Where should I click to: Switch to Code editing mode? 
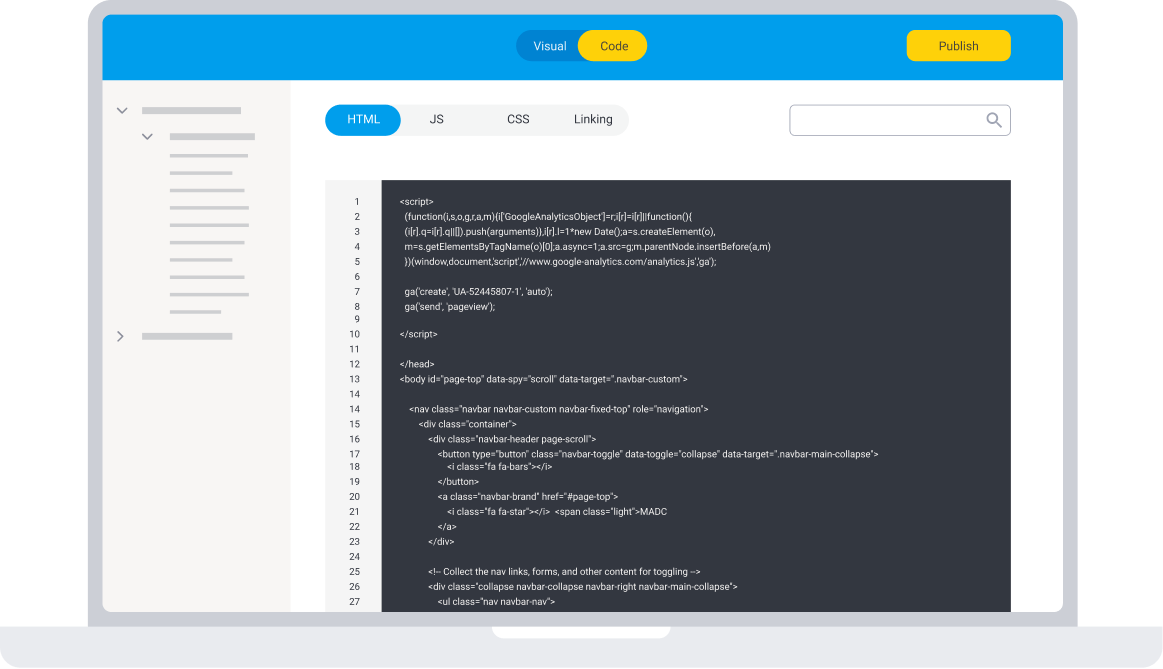pyautogui.click(x=612, y=45)
